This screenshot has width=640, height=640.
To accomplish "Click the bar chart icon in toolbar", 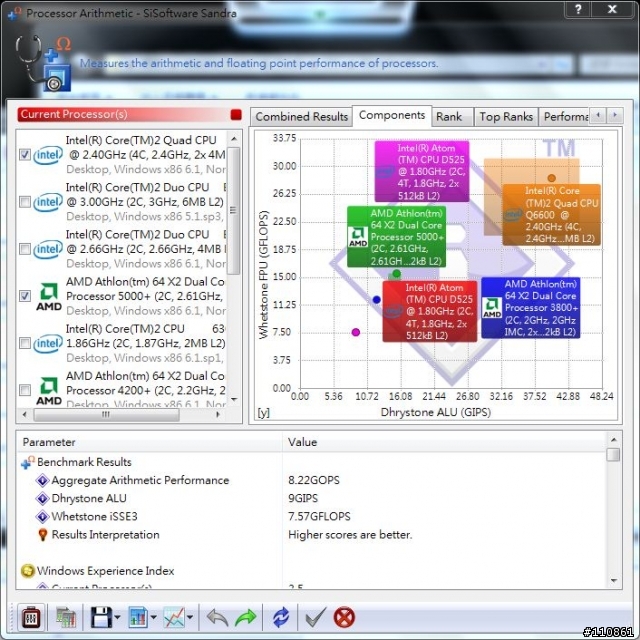I will click(x=138, y=617).
